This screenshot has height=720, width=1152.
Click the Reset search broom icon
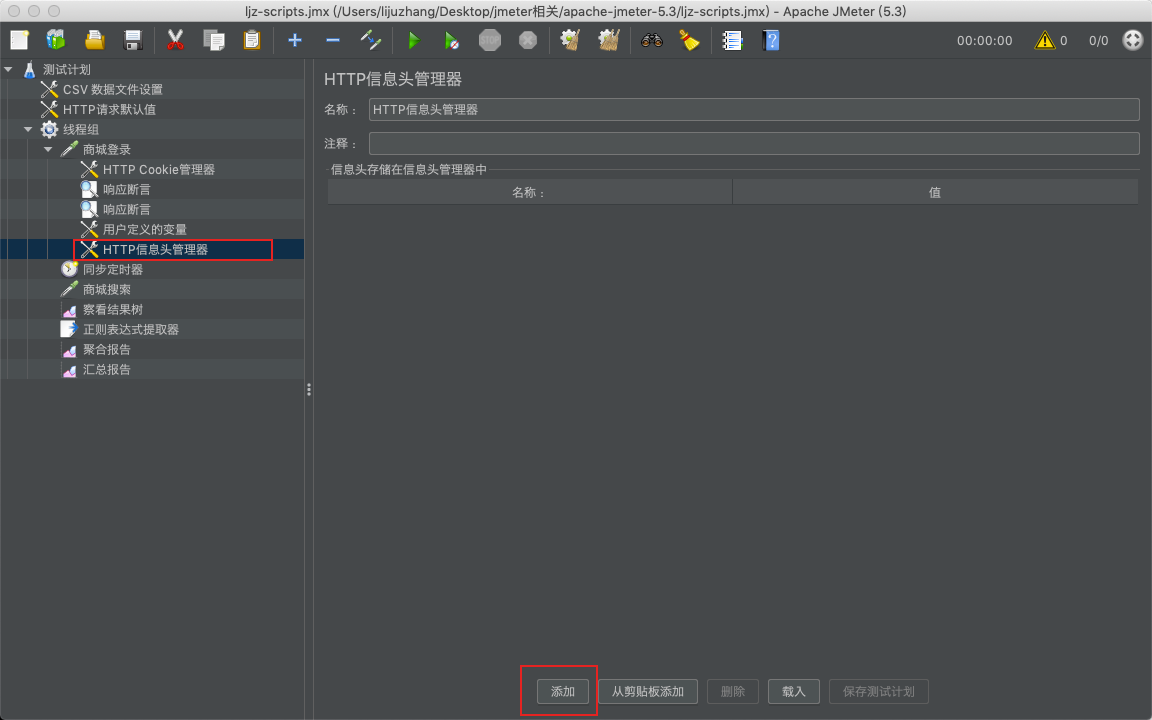pos(689,40)
